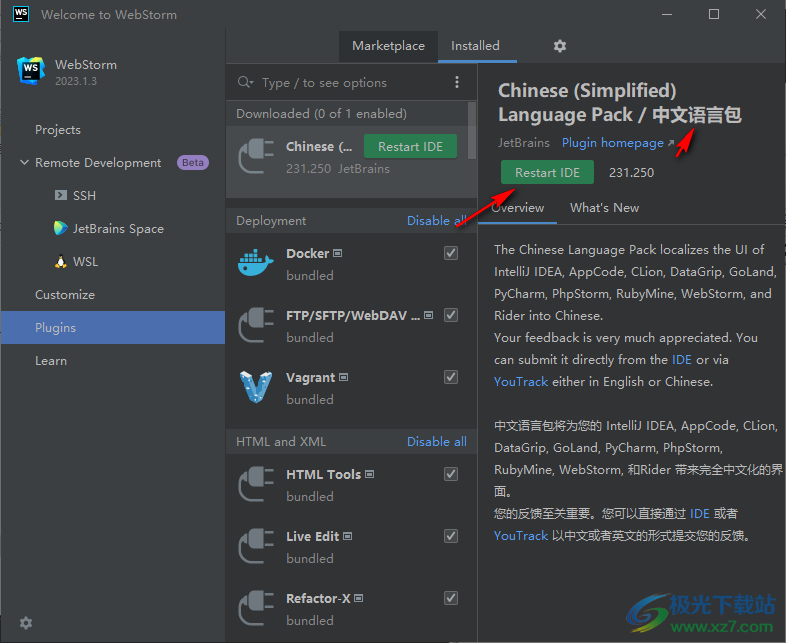Click the Live Edit plugin icon
The height and width of the screenshot is (643, 786).
coord(256,546)
